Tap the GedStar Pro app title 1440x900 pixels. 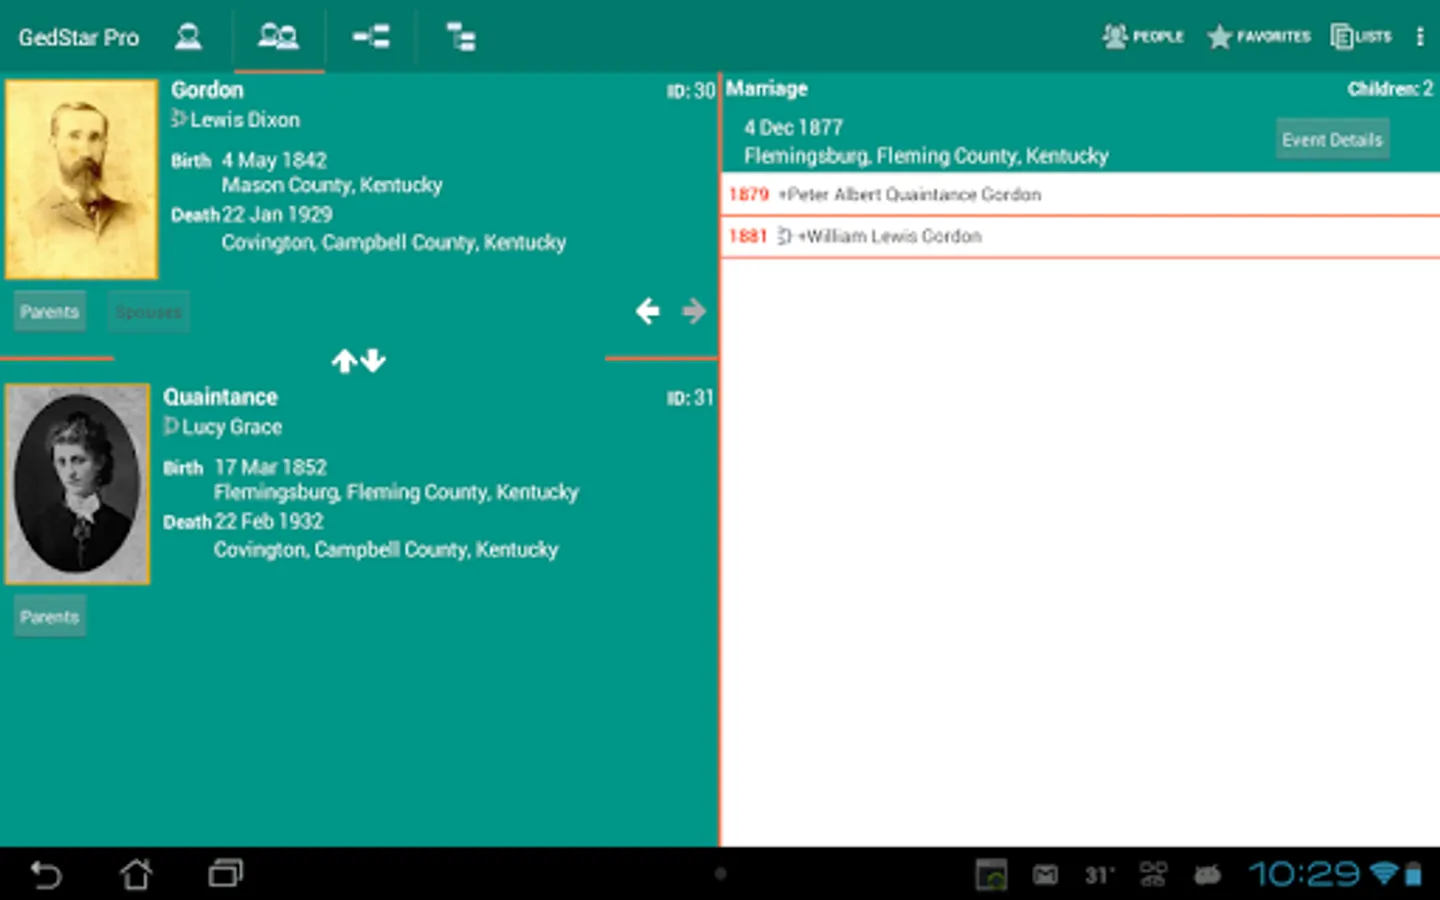click(x=78, y=38)
